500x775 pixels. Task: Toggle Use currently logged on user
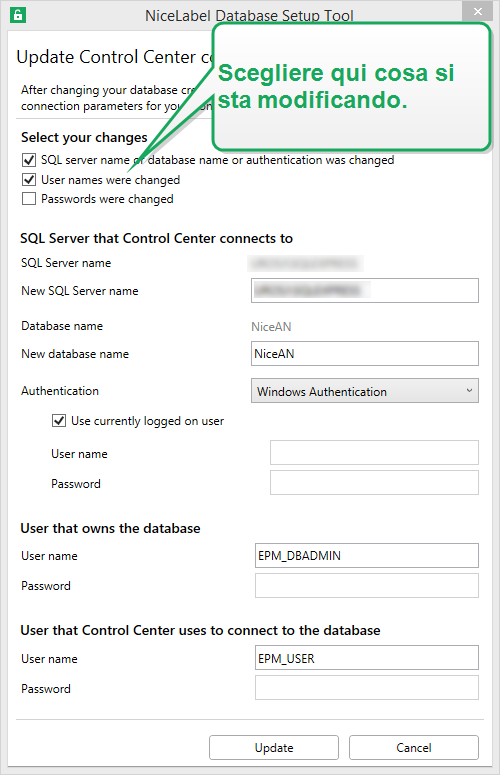[59, 421]
